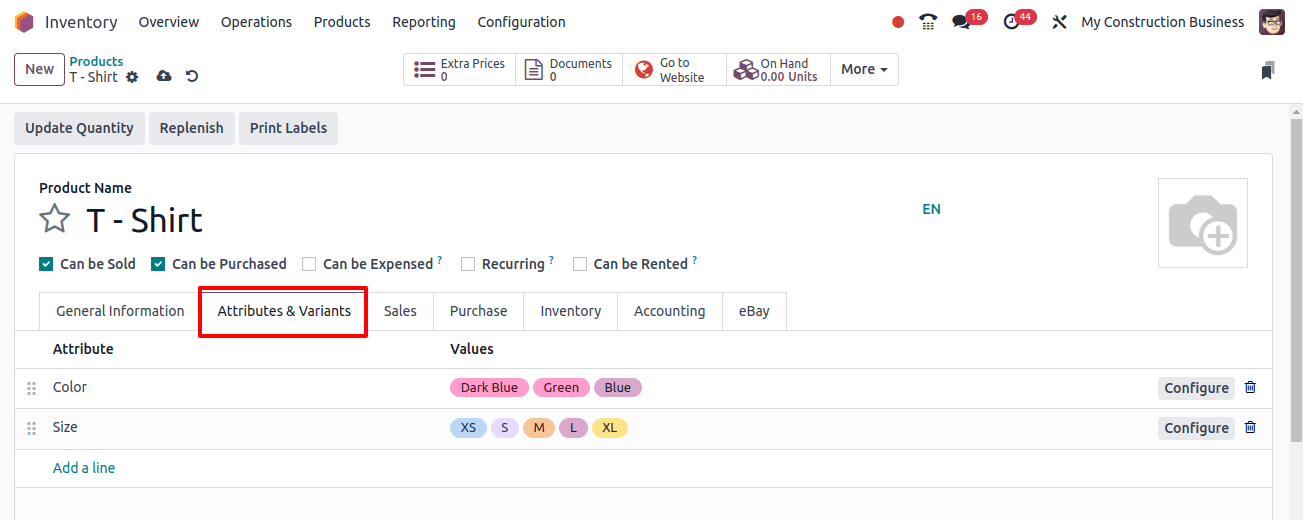
Task: Click the drag handle for the Size row
Action: 31,428
